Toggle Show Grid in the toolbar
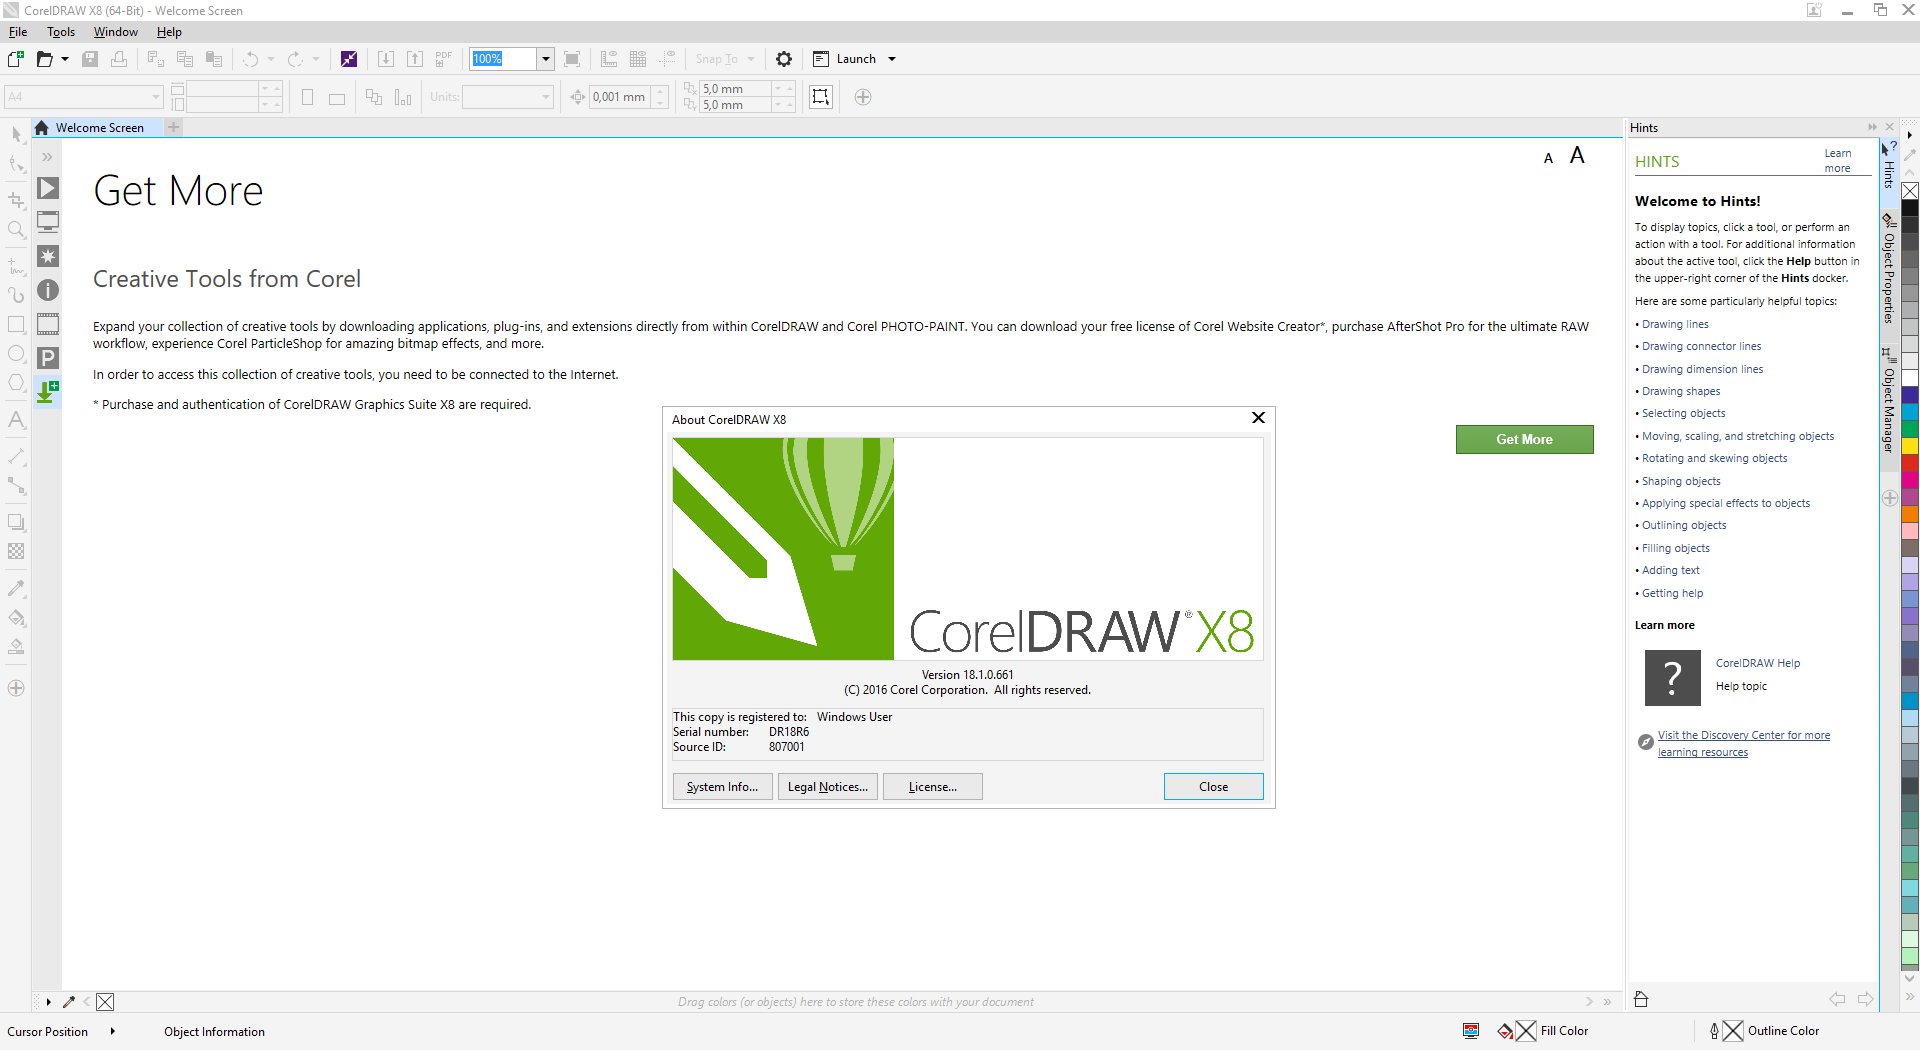The width and height of the screenshot is (1920, 1050). 638,59
